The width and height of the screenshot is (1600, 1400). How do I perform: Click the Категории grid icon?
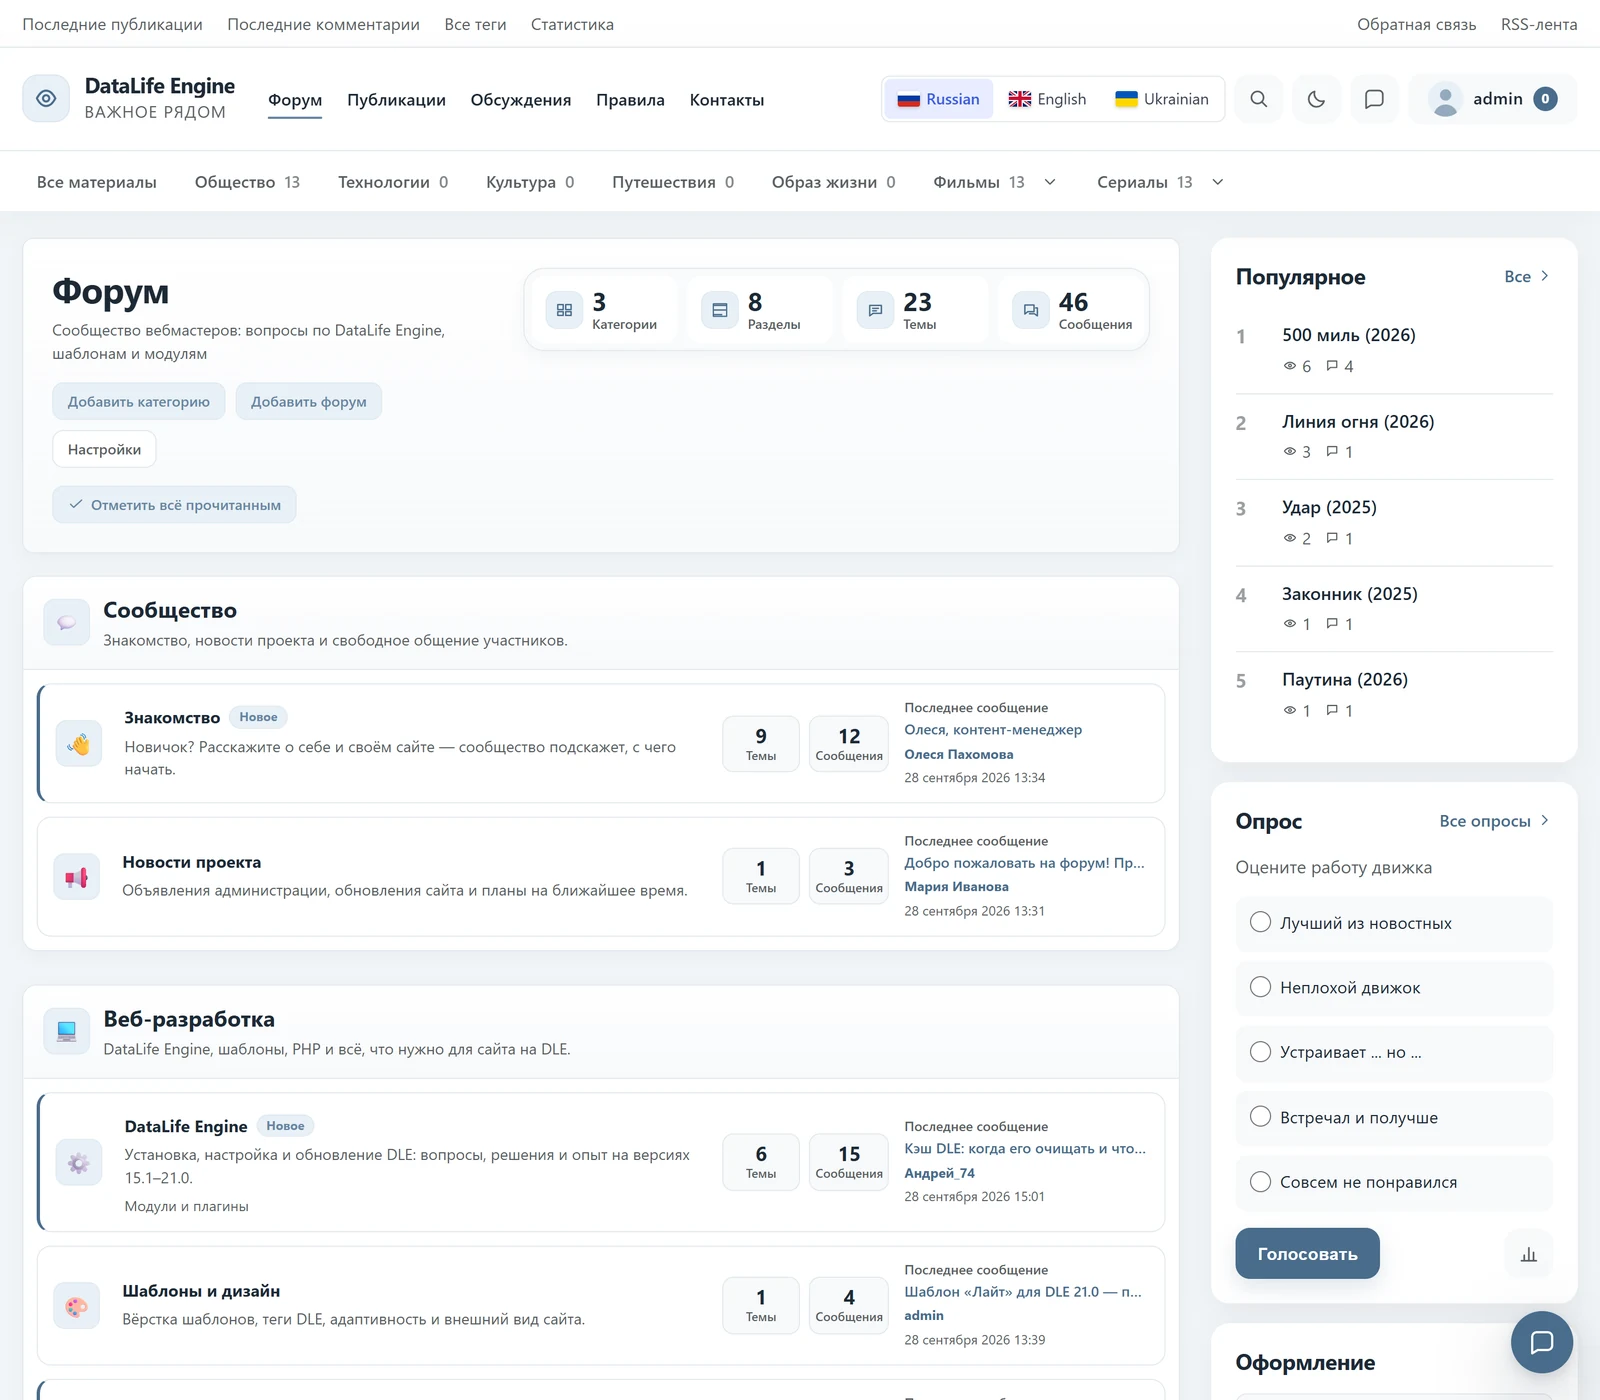click(564, 310)
